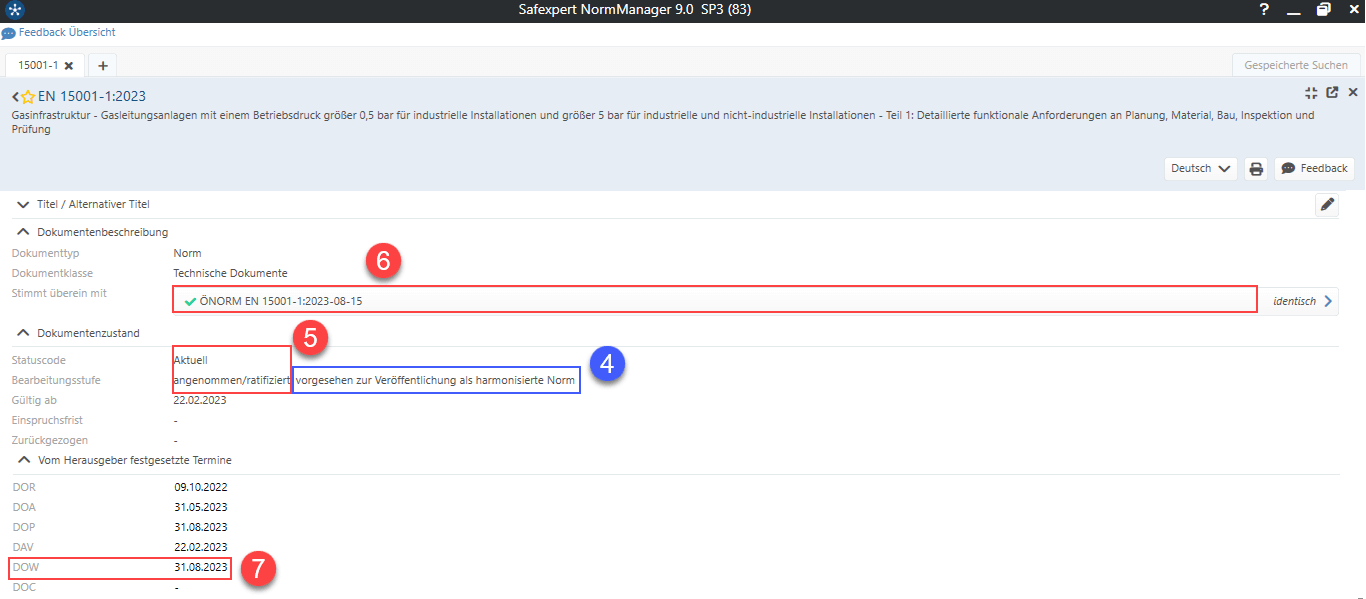Image resolution: width=1366 pixels, height=599 pixels.
Task: Open the document in an external window
Action: point(1332,93)
